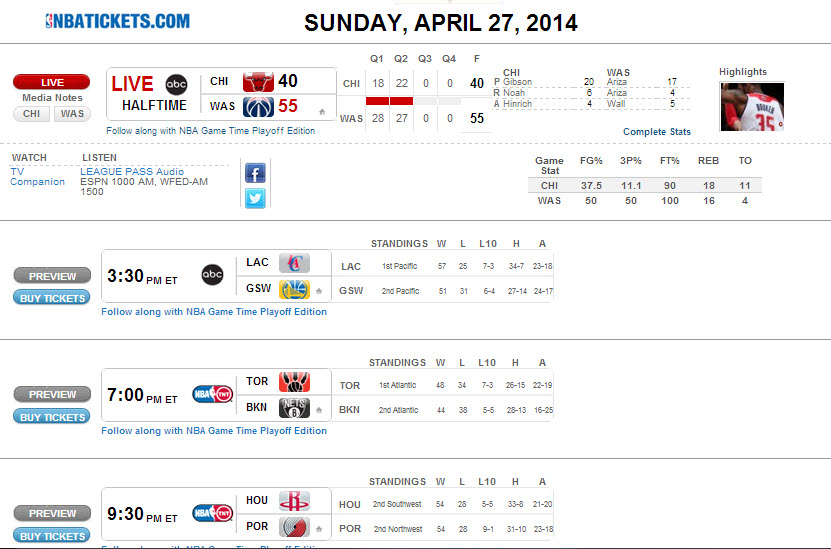Click the Facebook share icon
Viewport: 831px width, 549px height.
click(255, 173)
